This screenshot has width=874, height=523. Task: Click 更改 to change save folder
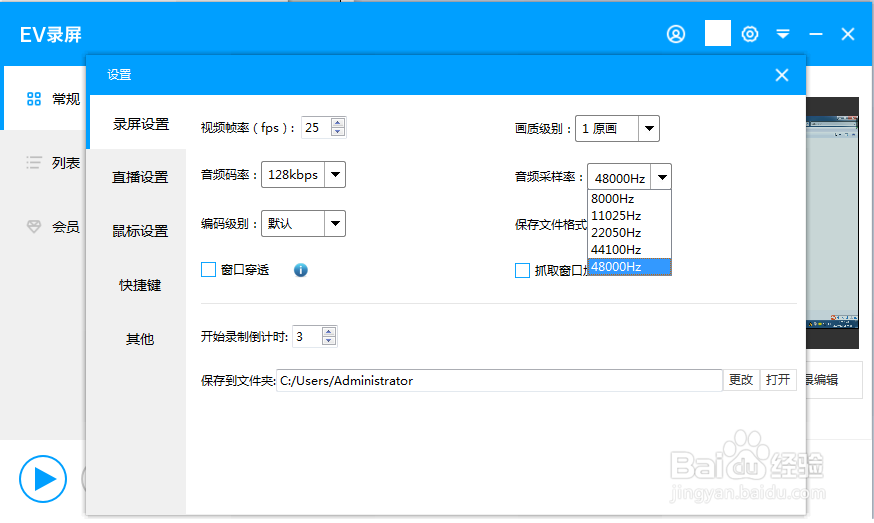[741, 380]
